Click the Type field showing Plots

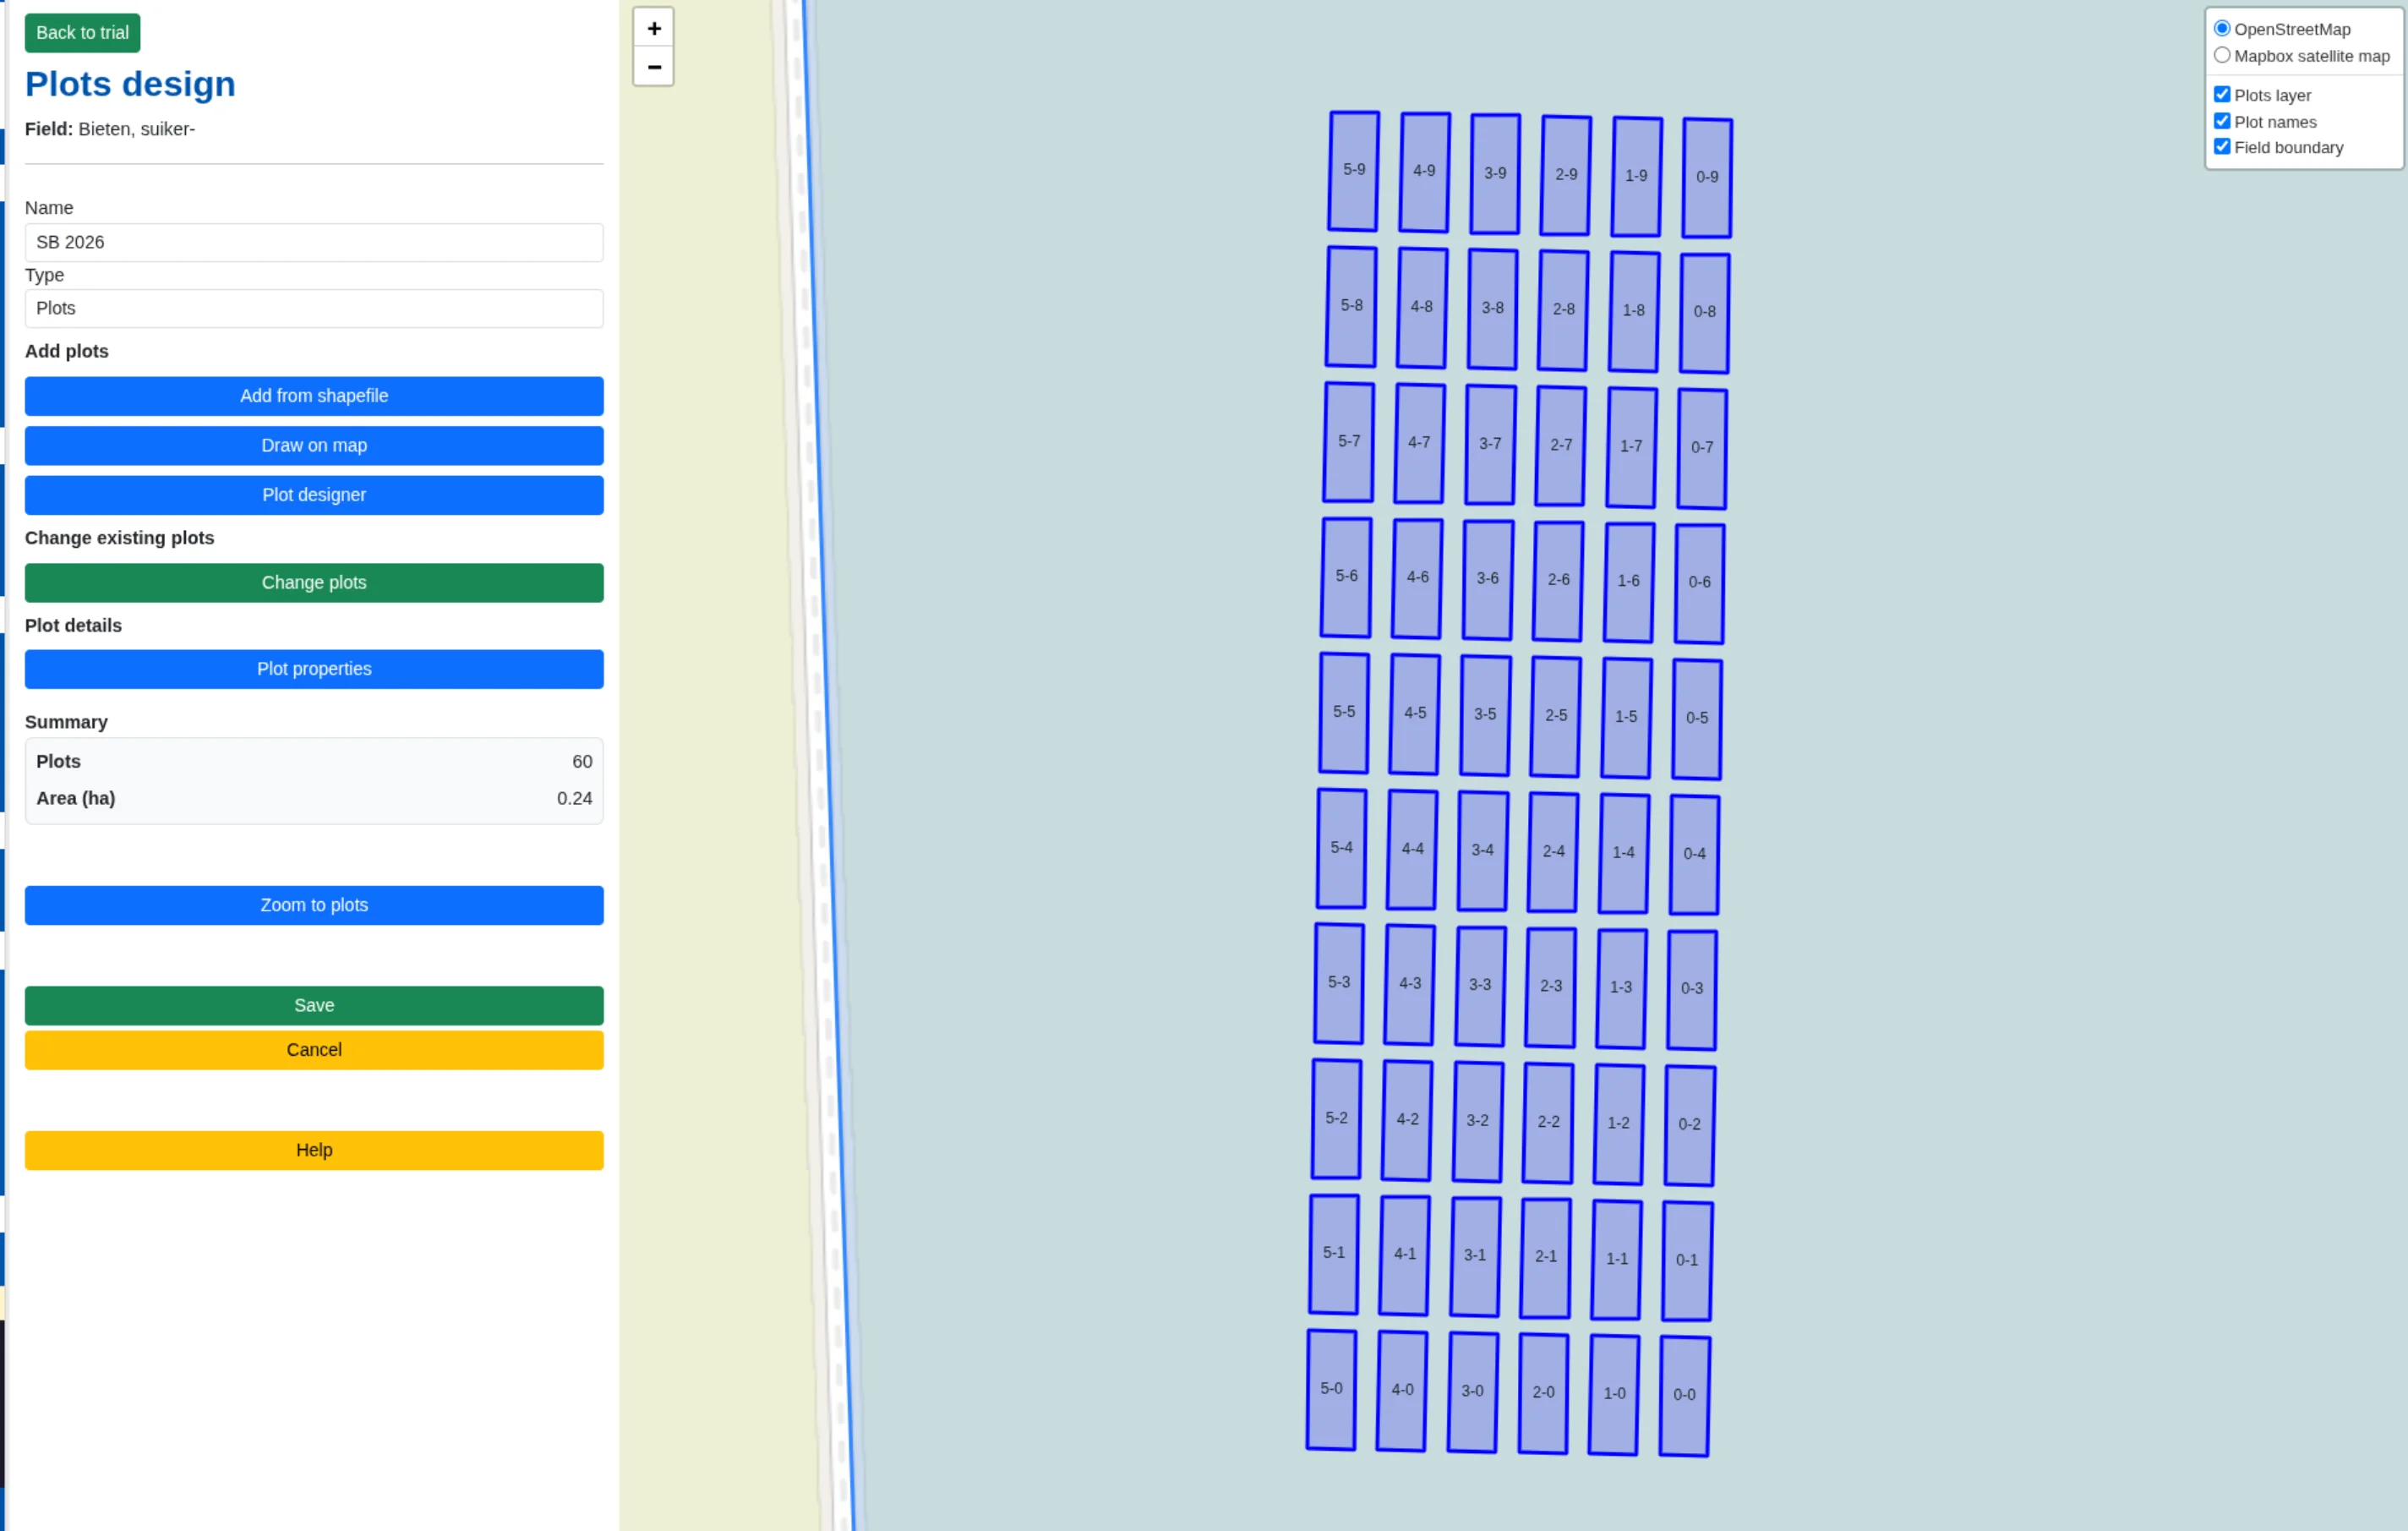314,308
